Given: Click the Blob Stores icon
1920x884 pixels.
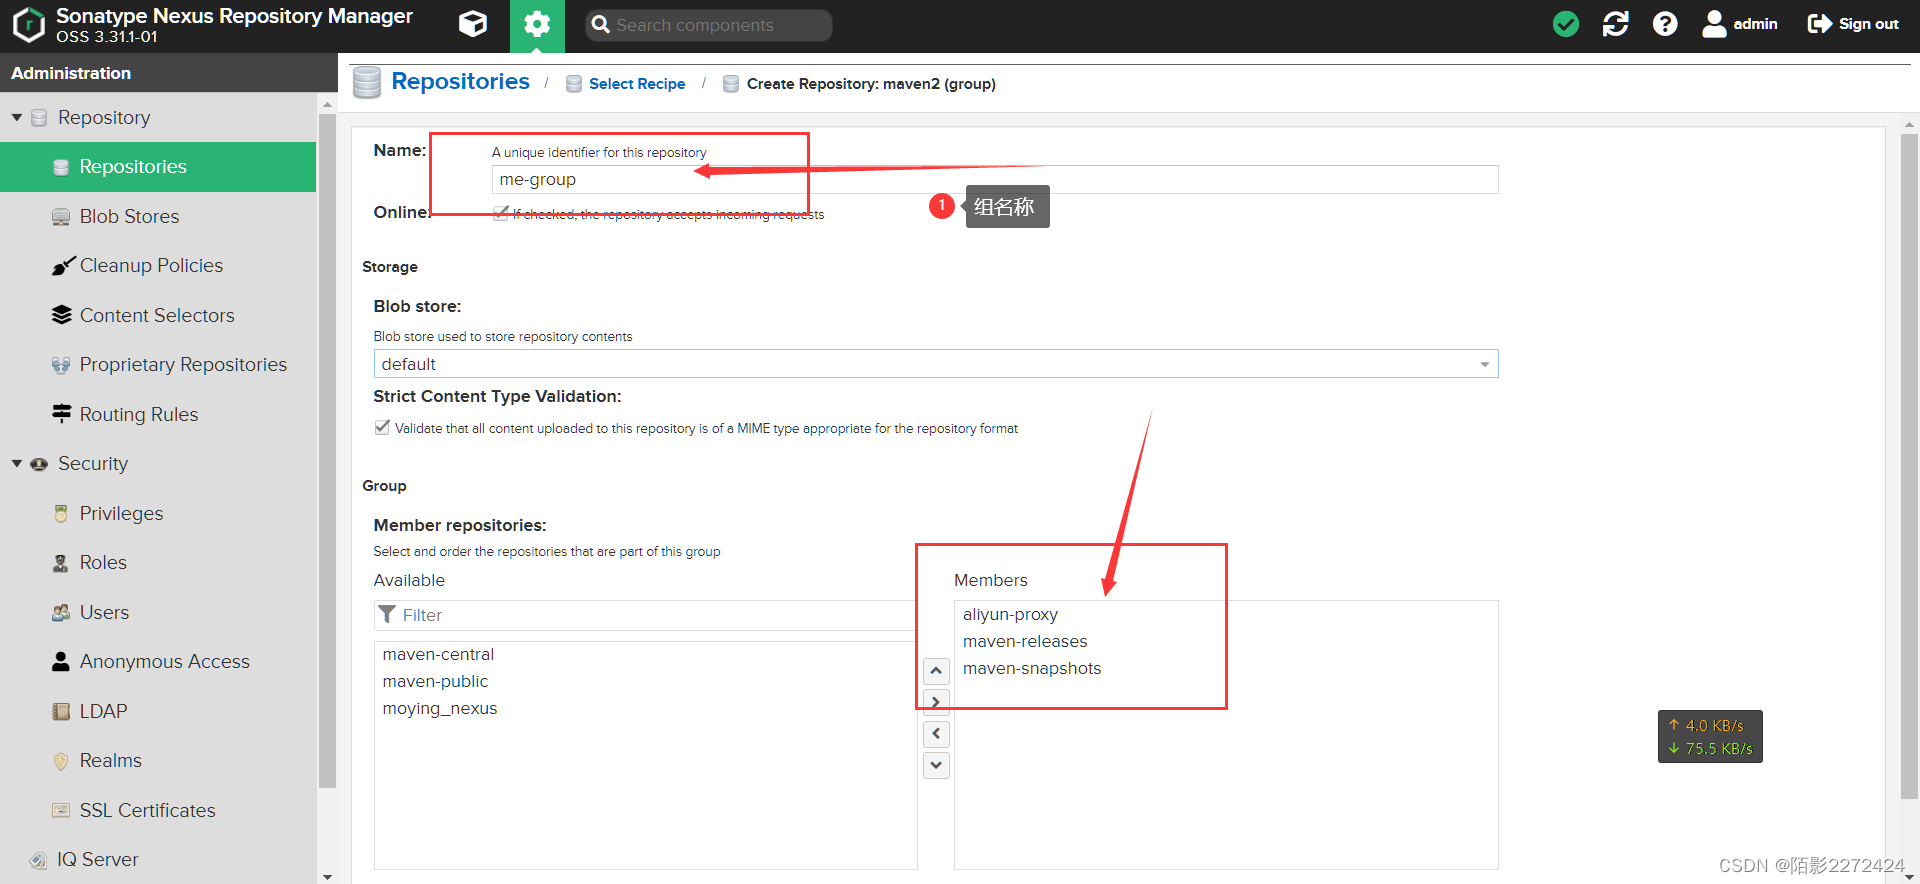Looking at the screenshot, I should [61, 217].
